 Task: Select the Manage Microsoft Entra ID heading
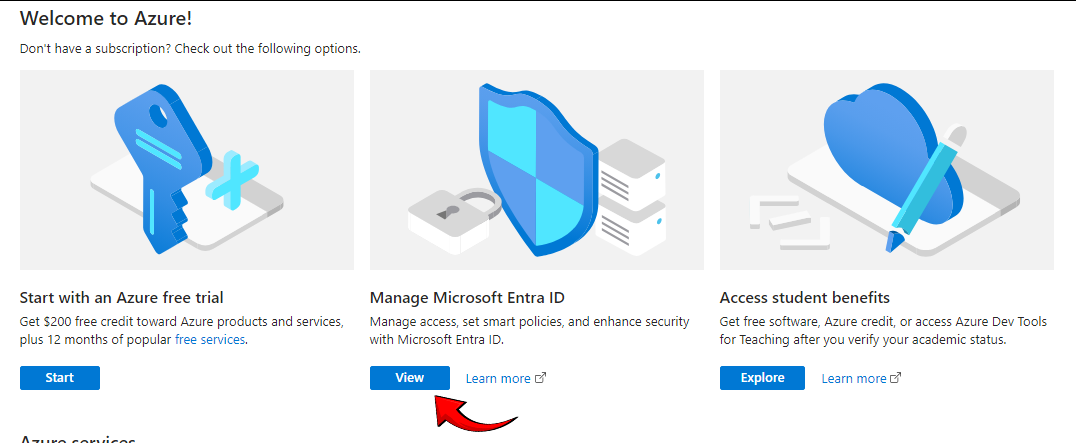[x=467, y=298]
